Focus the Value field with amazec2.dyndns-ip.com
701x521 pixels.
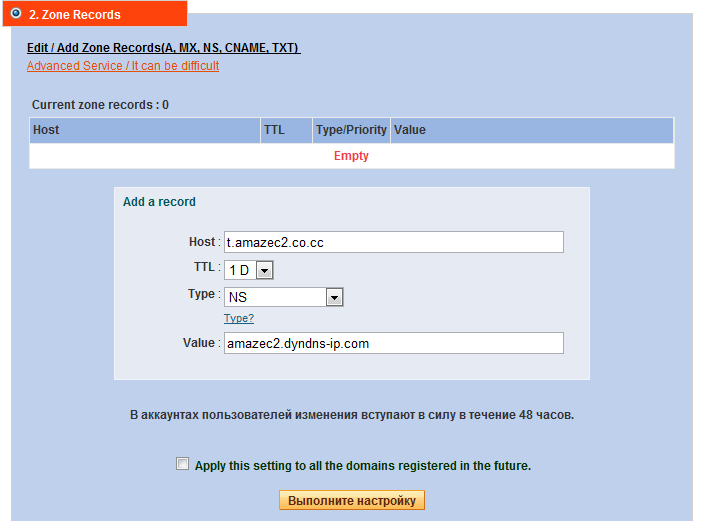click(x=393, y=343)
